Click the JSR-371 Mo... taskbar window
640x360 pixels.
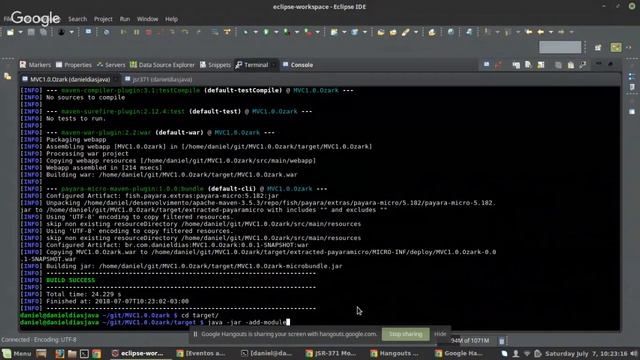(331, 353)
